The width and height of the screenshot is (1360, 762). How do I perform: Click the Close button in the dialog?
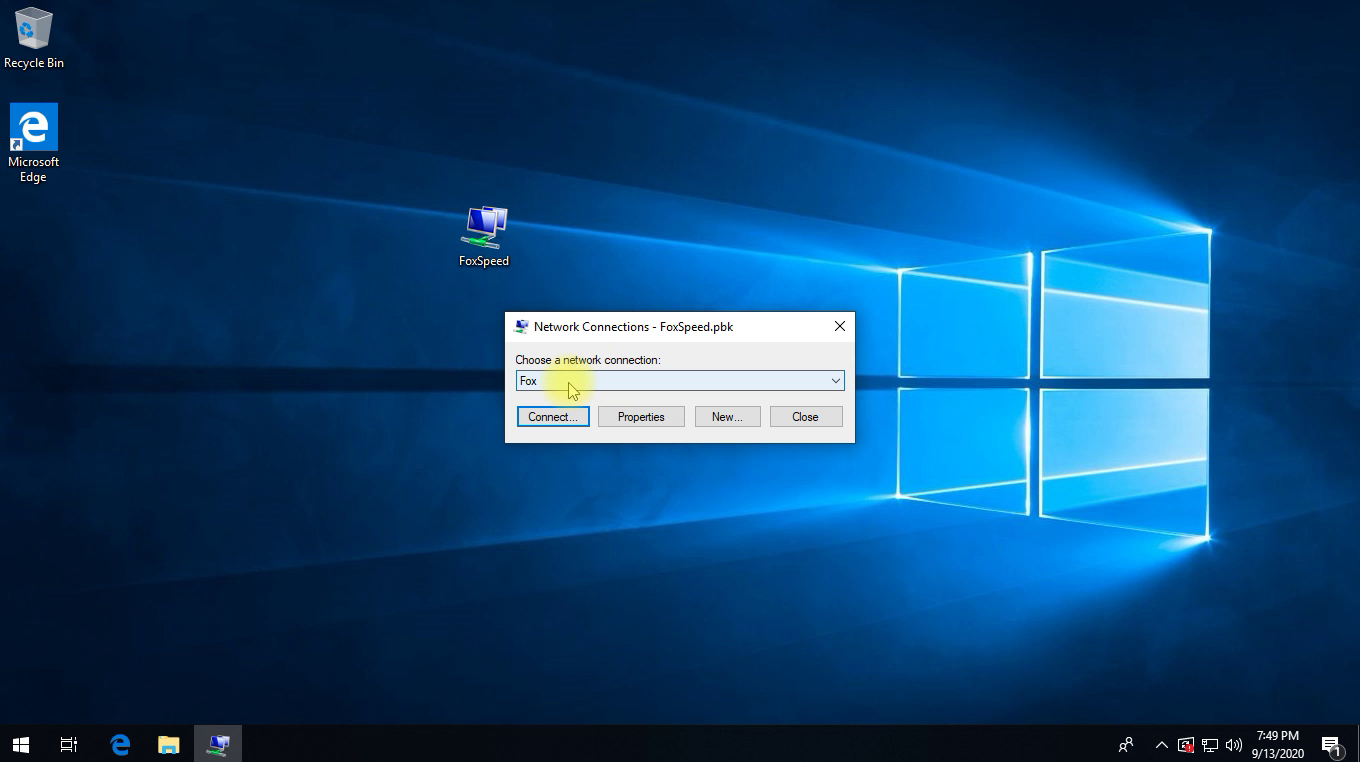[x=805, y=417]
